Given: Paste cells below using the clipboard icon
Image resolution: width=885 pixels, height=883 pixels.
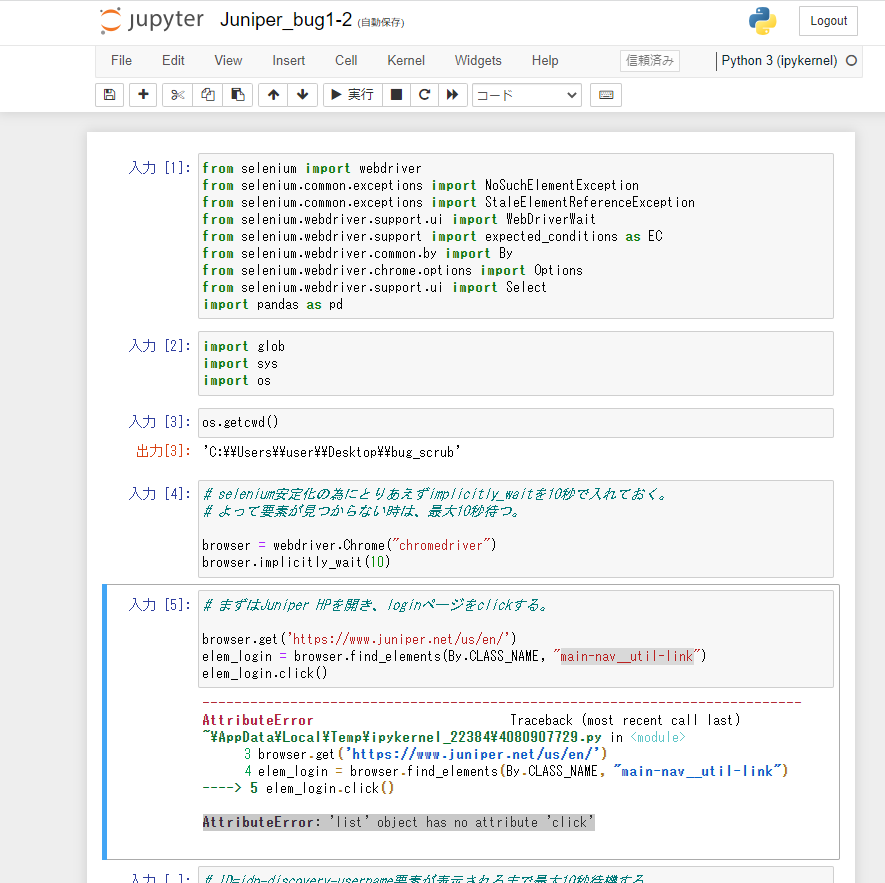Looking at the screenshot, I should pyautogui.click(x=237, y=95).
